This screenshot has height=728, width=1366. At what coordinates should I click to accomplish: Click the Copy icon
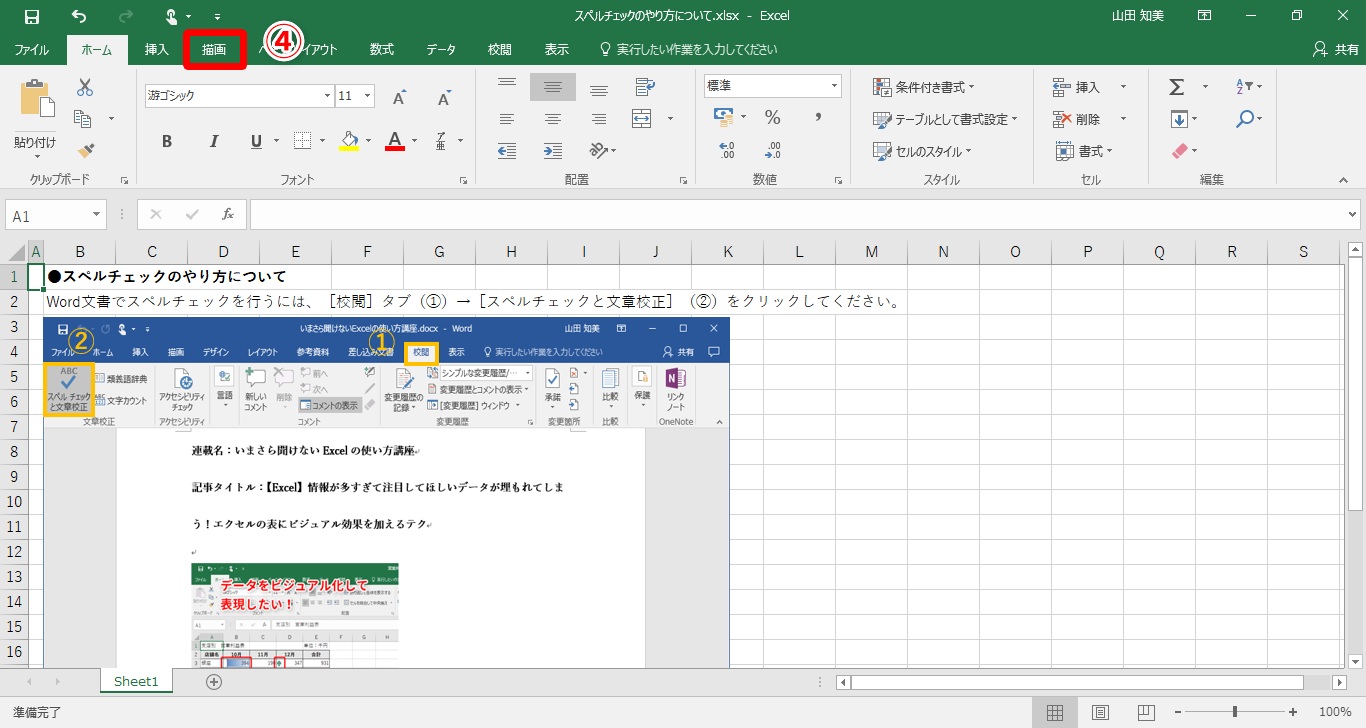tap(83, 119)
